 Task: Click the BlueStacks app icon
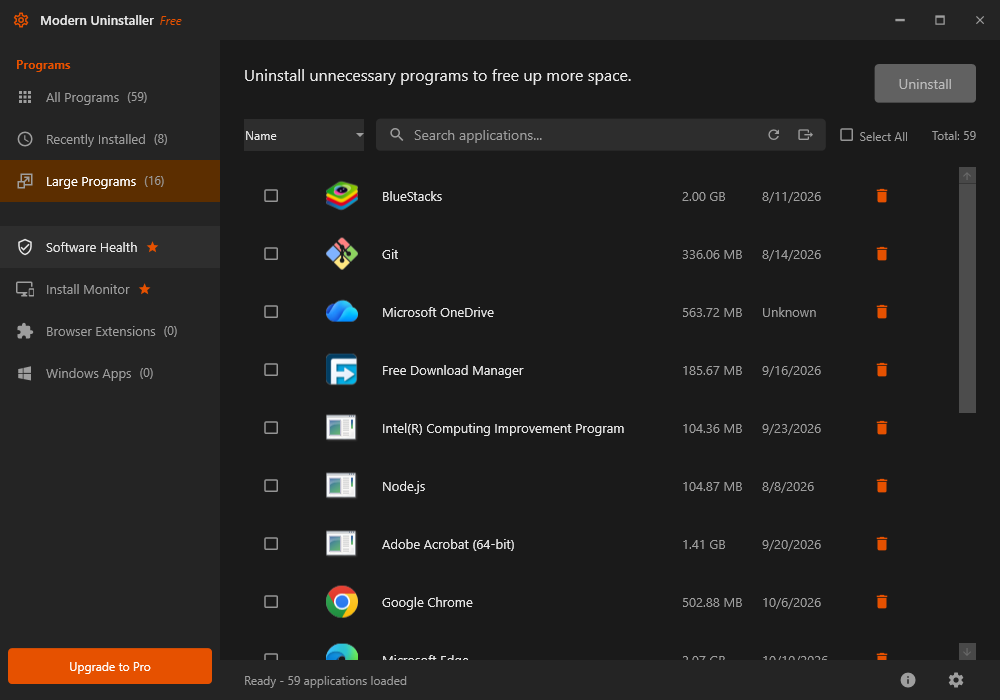[x=342, y=196]
